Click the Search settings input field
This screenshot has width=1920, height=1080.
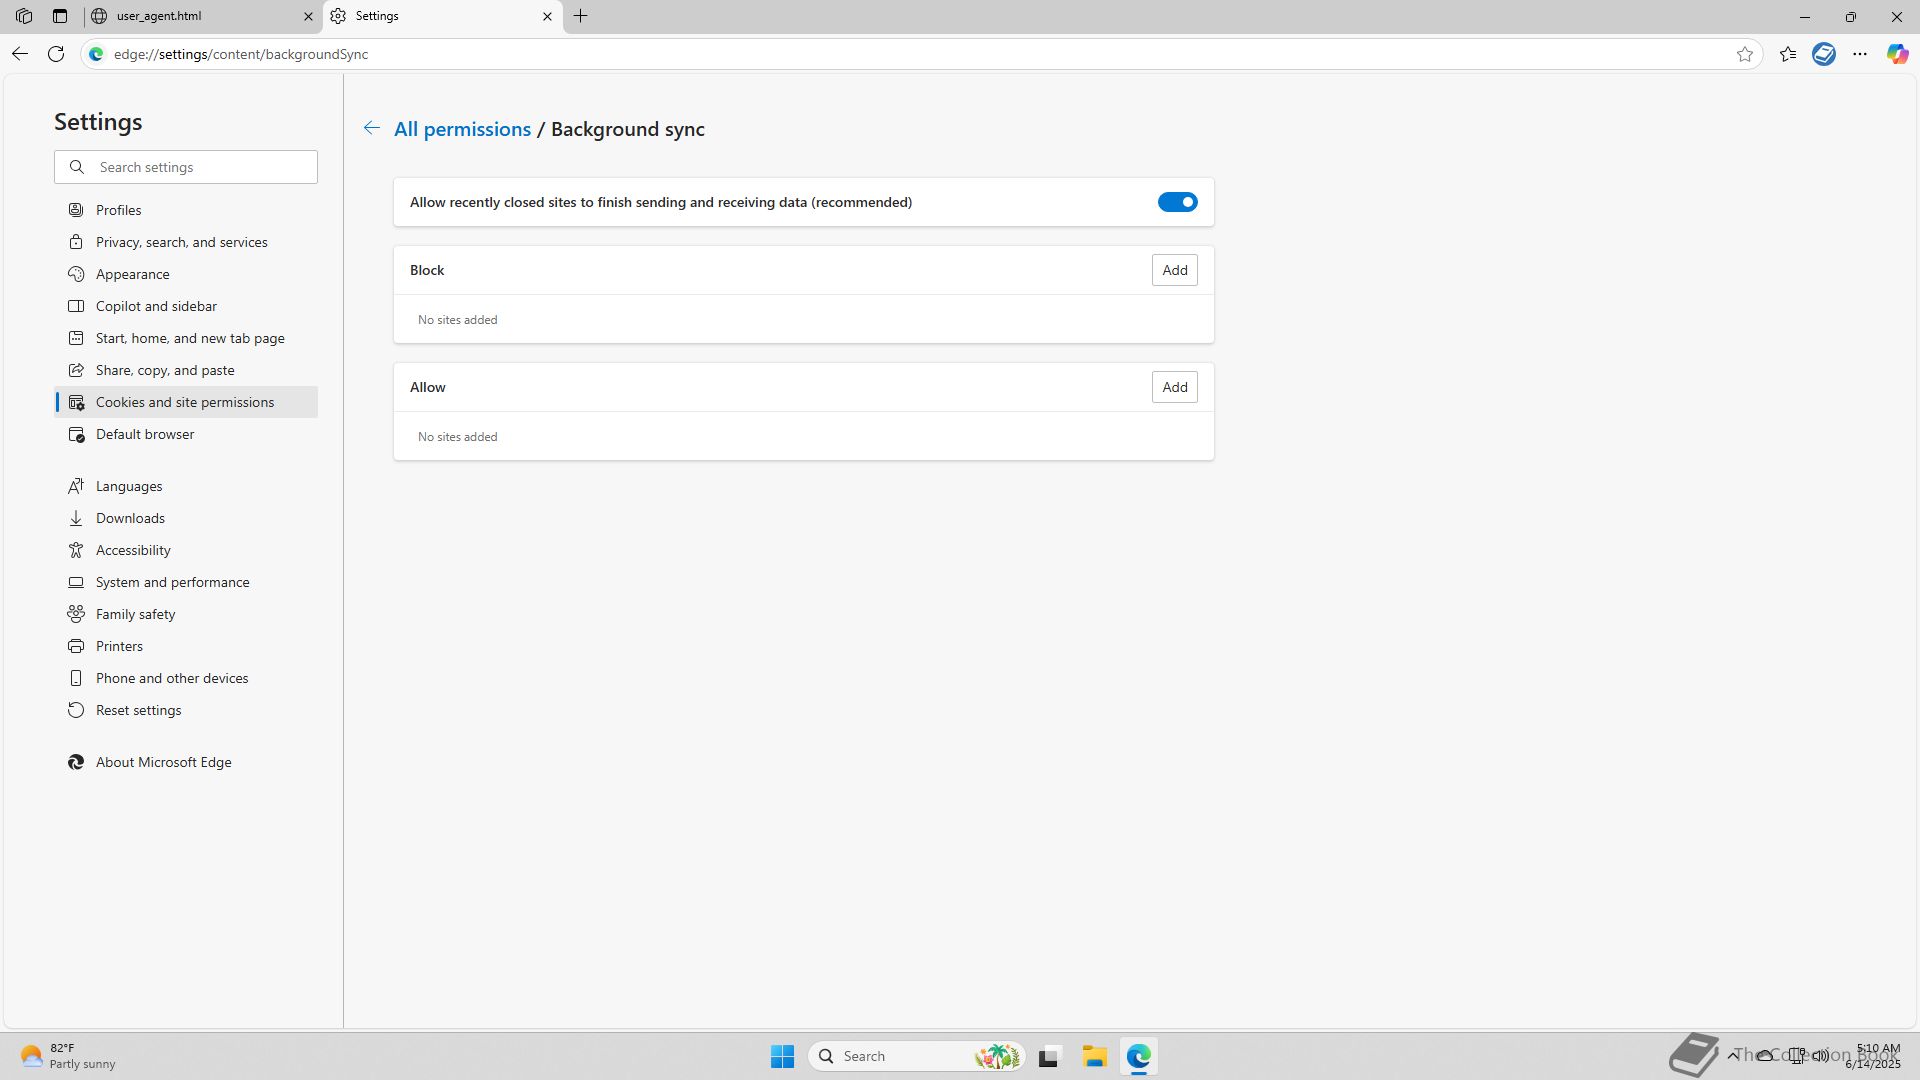coord(200,167)
